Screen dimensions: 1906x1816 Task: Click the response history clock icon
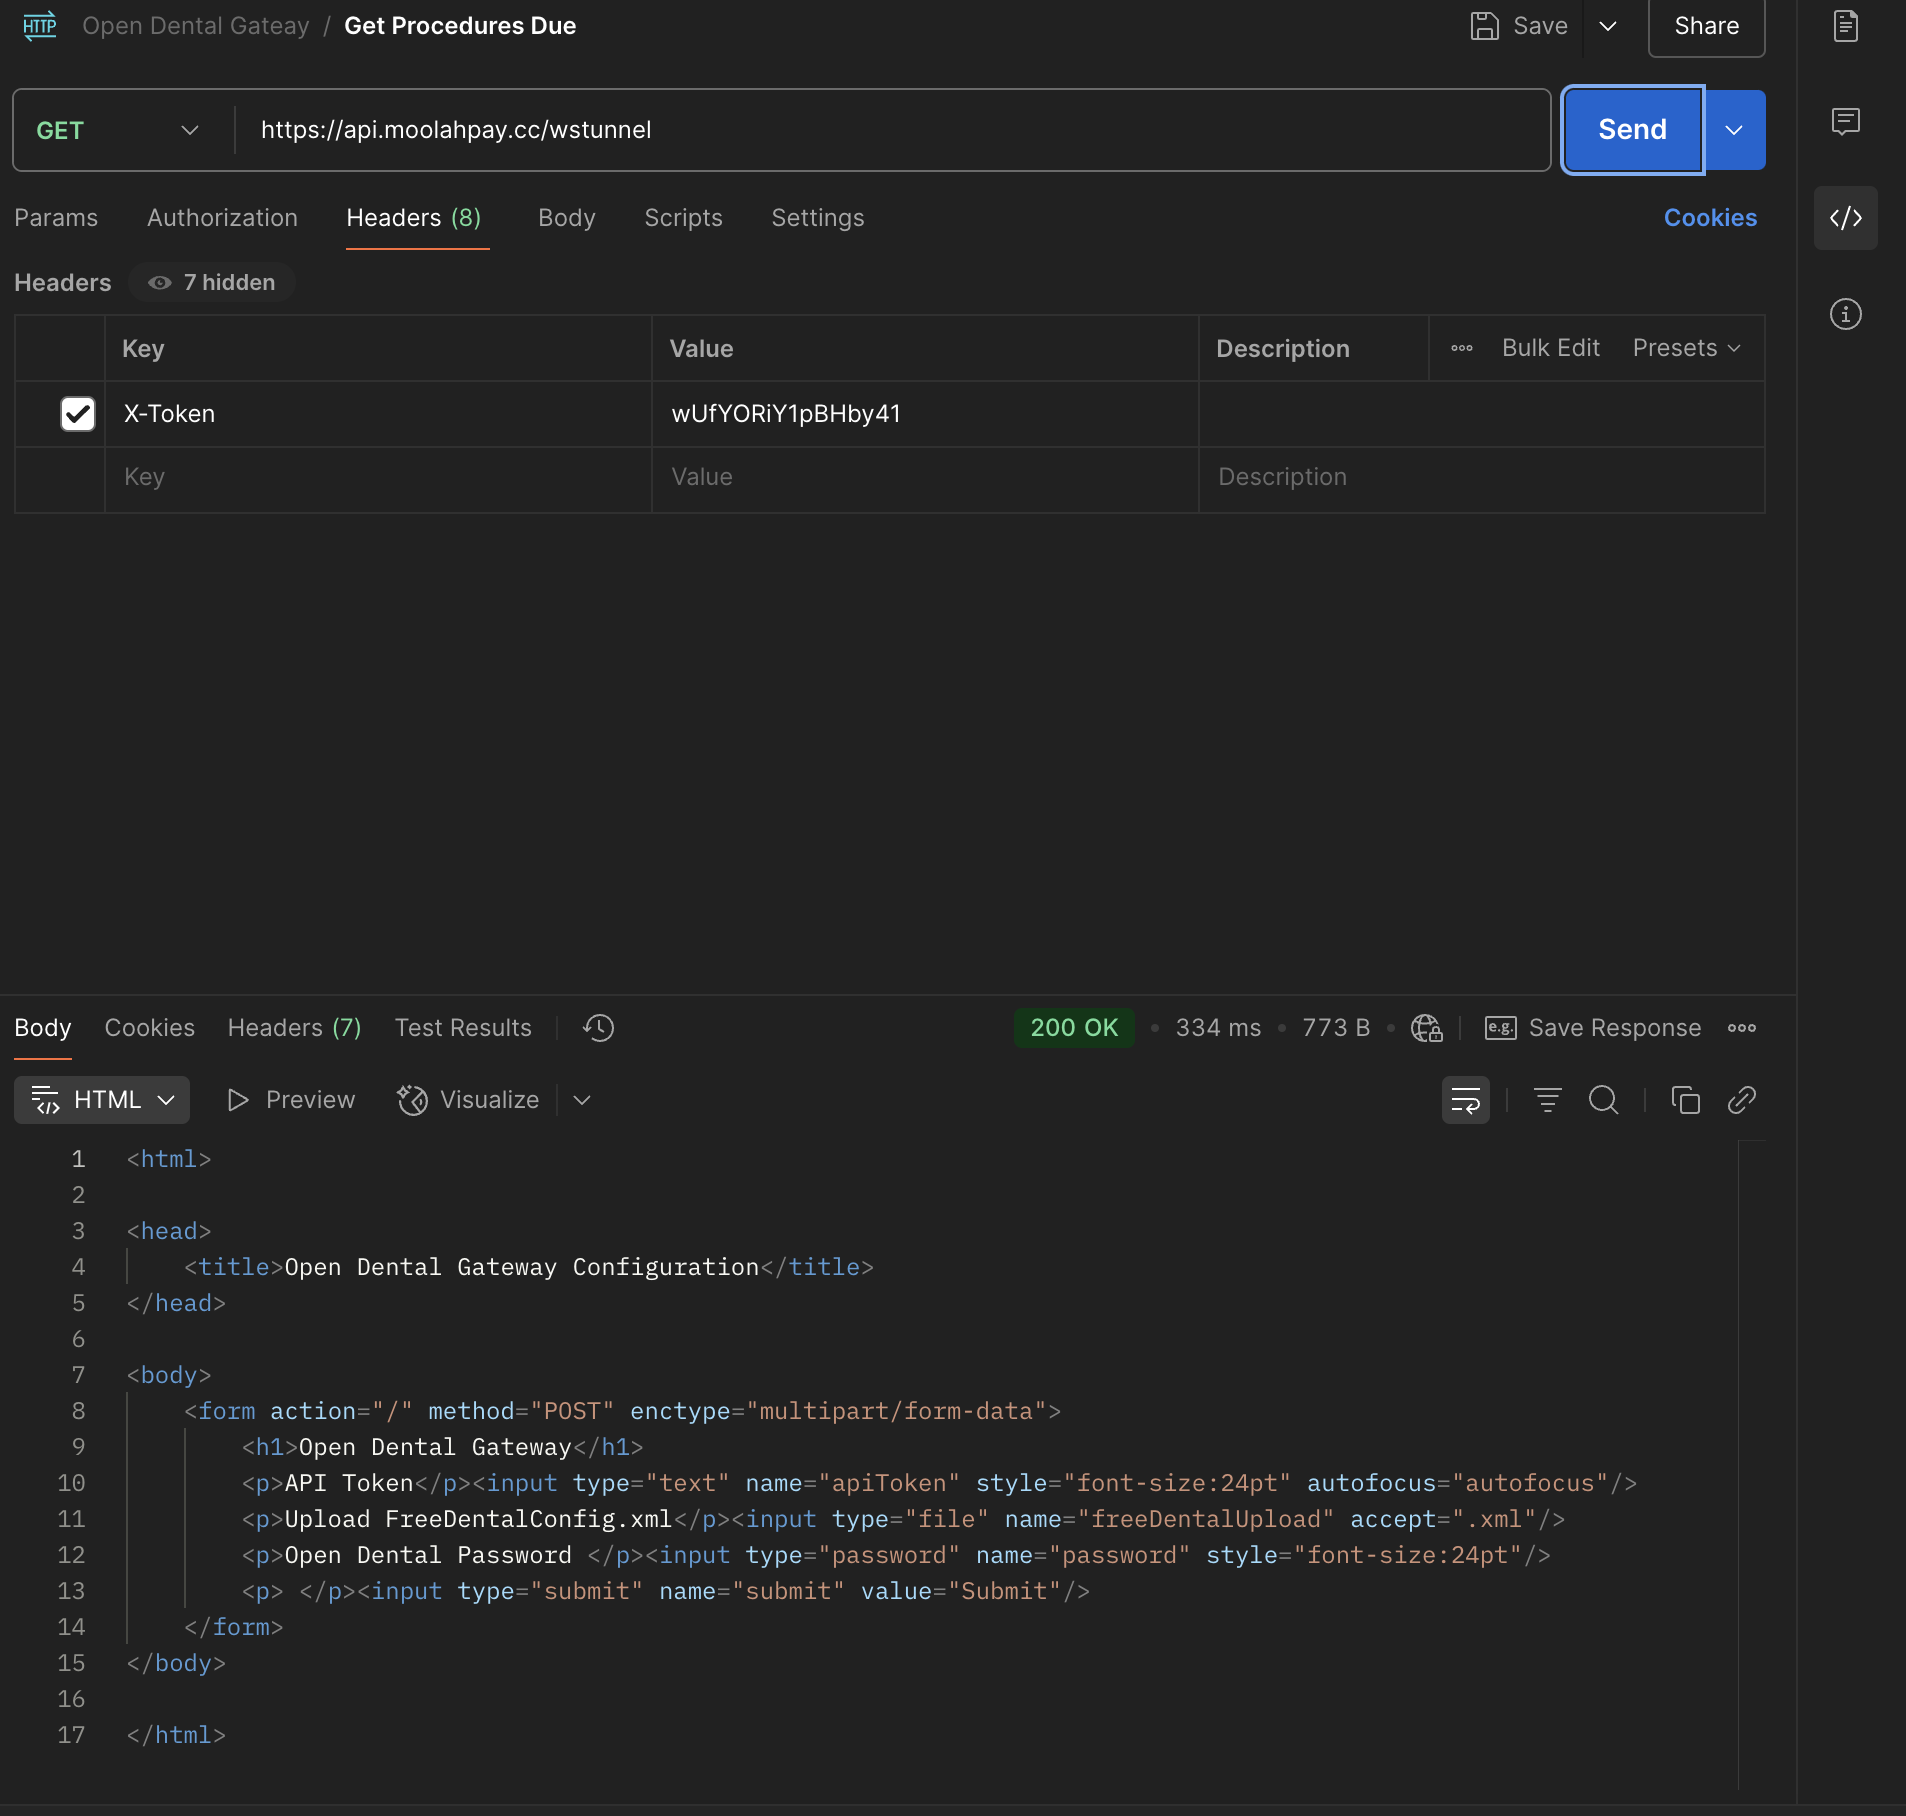click(x=598, y=1028)
